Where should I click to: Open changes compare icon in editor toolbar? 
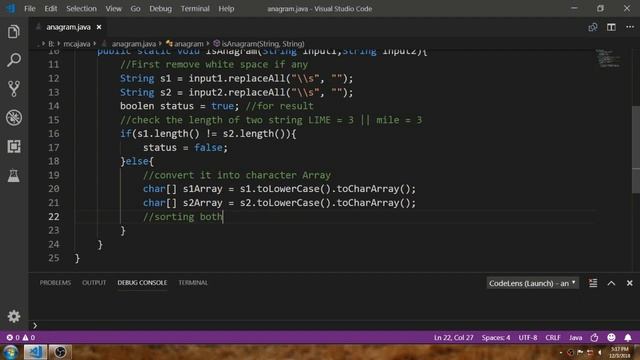593,27
